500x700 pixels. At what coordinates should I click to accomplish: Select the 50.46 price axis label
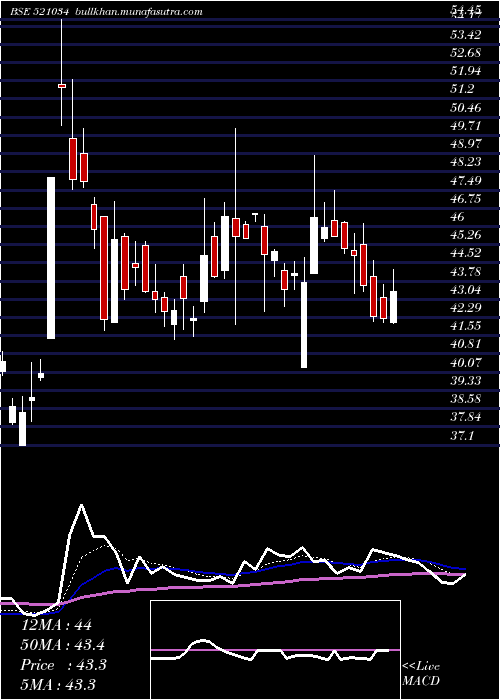pos(465,107)
